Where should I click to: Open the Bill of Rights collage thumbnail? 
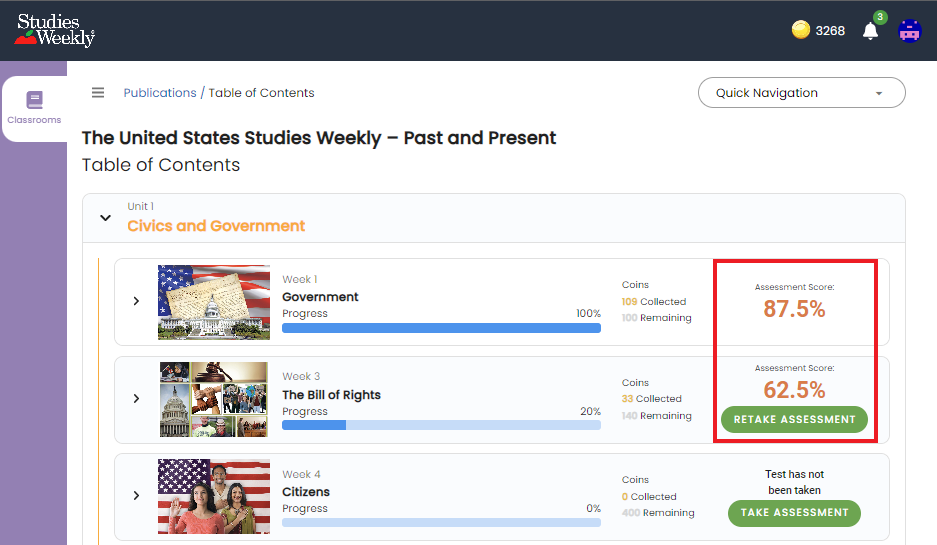coord(214,399)
